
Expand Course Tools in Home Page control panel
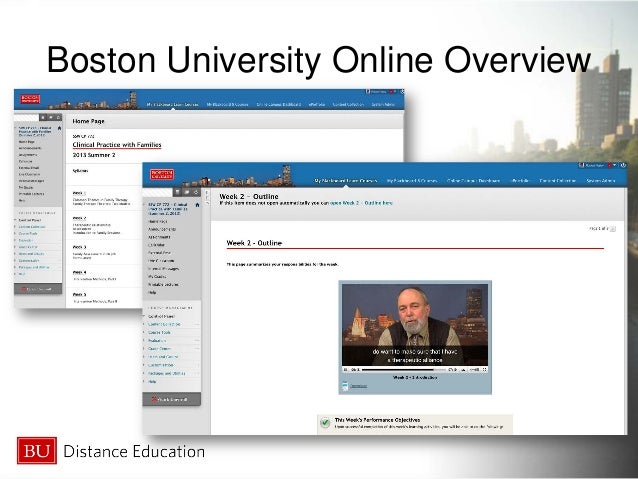click(28, 234)
